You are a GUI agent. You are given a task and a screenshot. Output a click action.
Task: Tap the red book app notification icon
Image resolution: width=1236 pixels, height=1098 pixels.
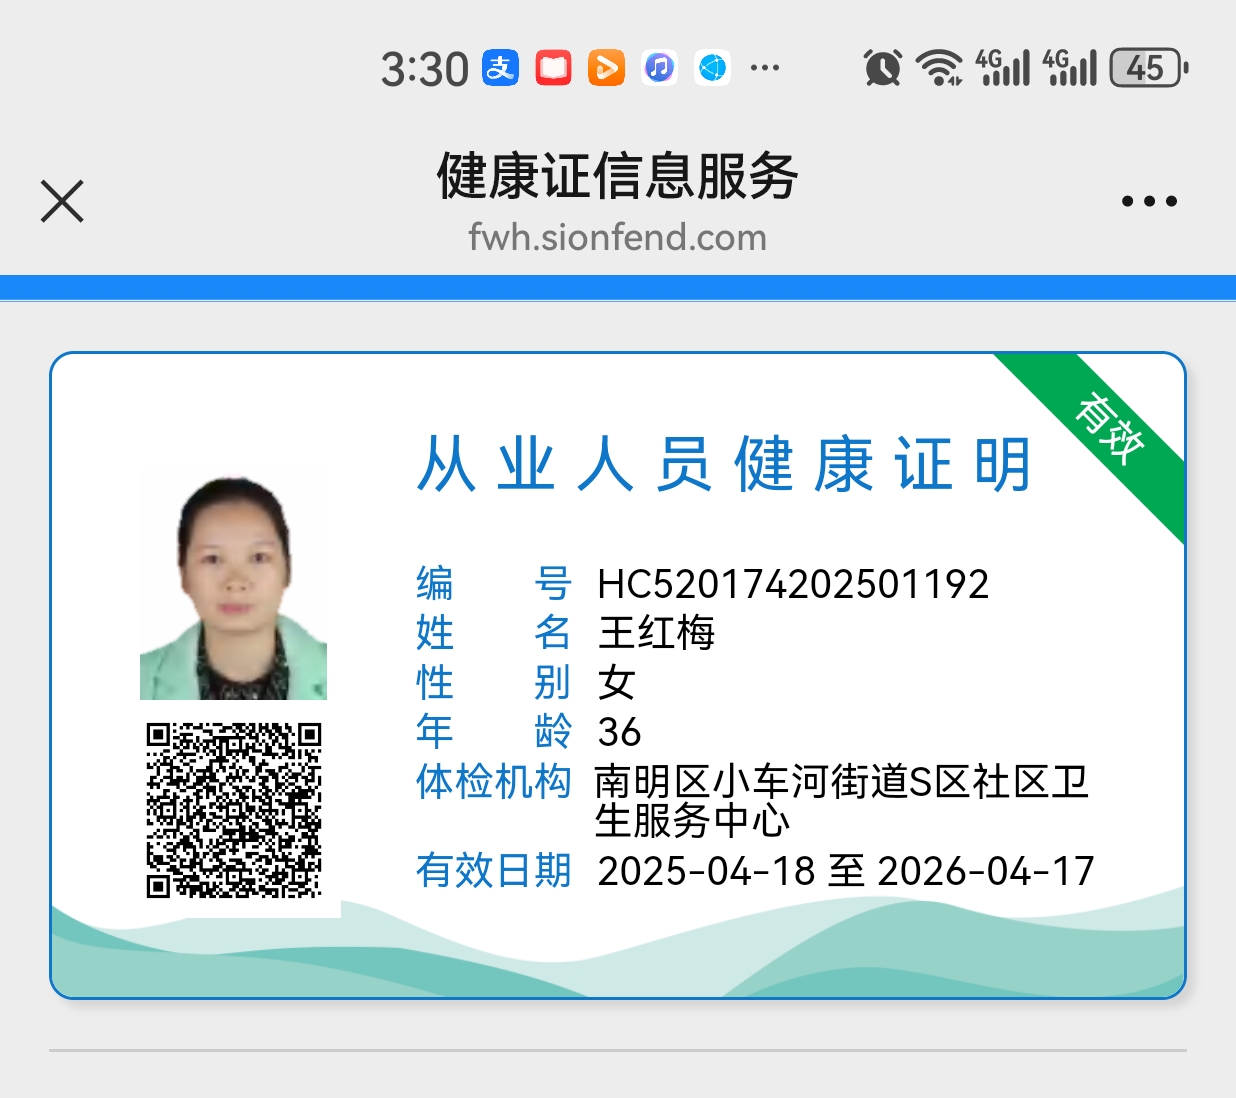pos(553,68)
